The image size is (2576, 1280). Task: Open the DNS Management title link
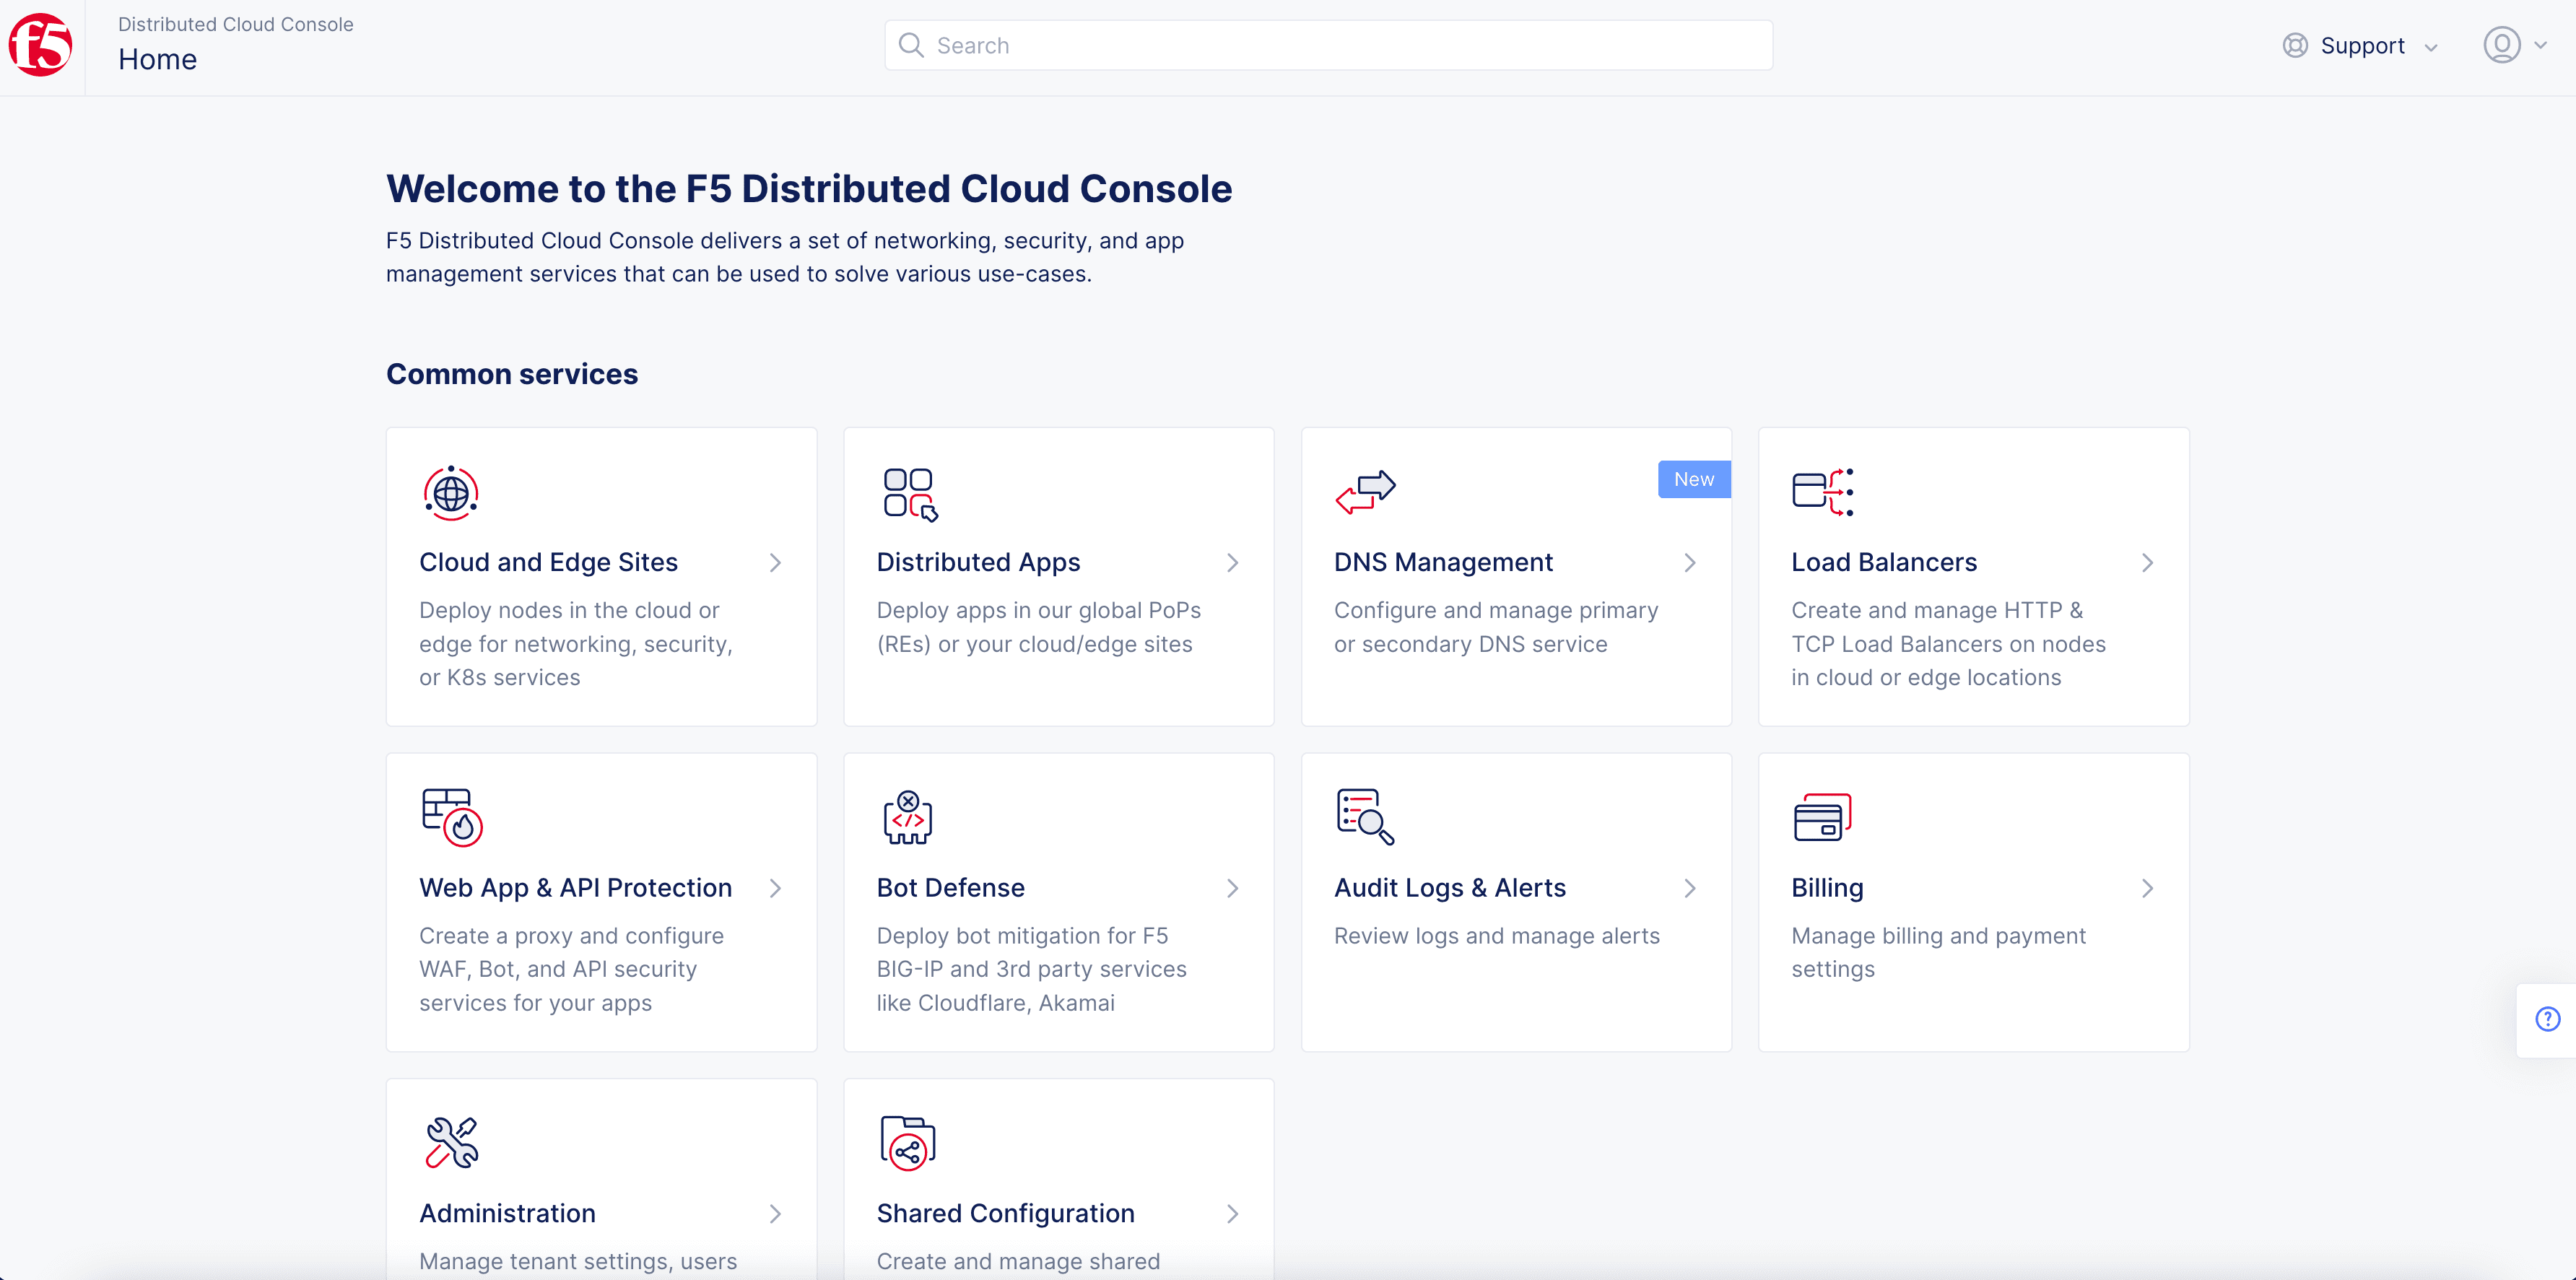(1442, 562)
